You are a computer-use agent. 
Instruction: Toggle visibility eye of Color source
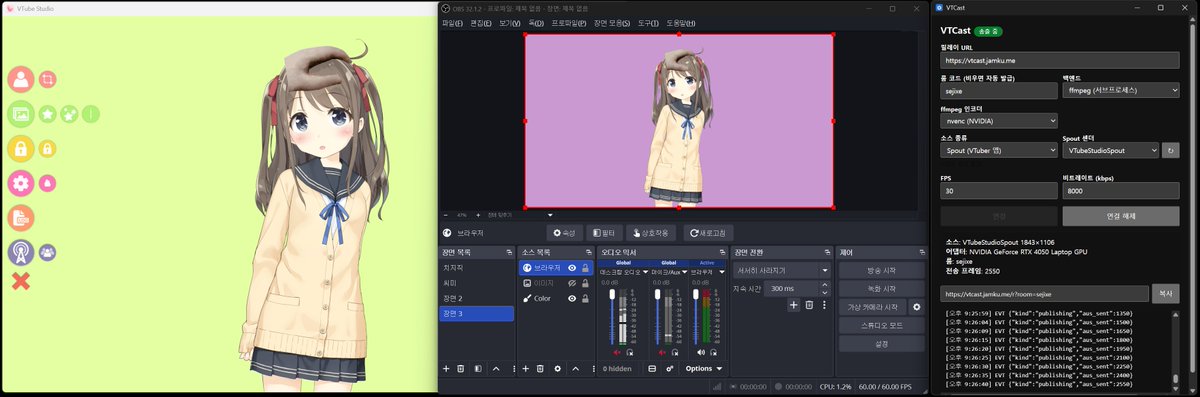coord(571,298)
